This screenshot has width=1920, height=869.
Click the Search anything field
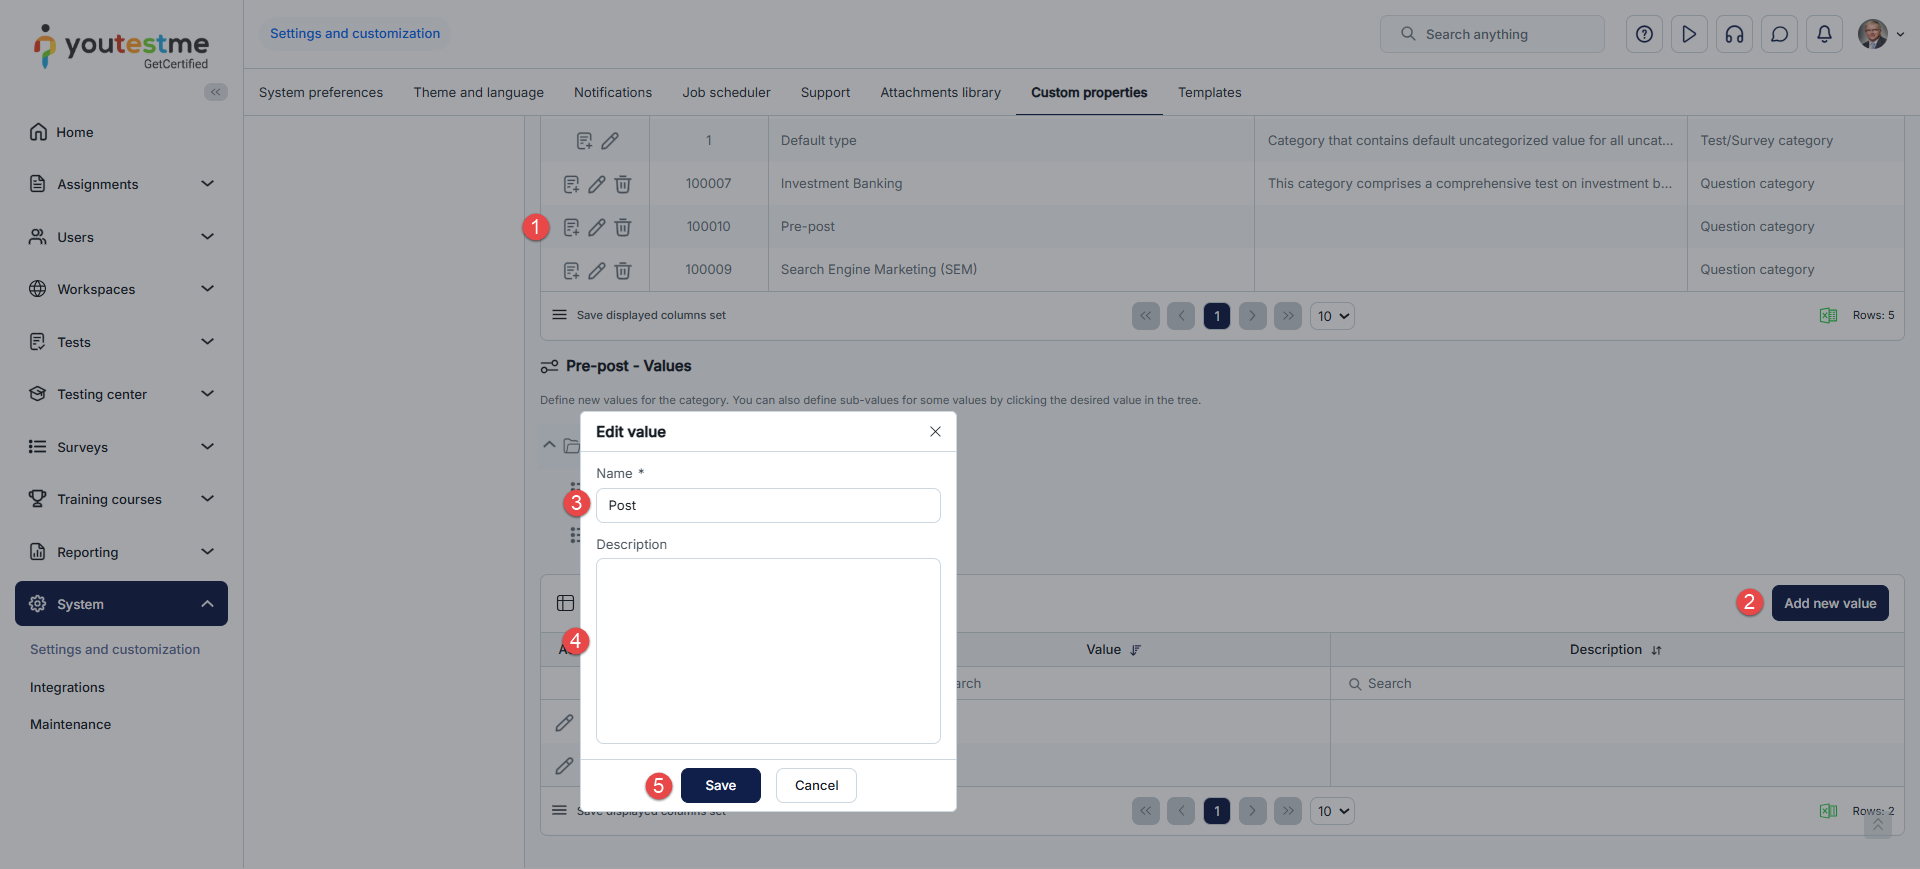point(1492,34)
